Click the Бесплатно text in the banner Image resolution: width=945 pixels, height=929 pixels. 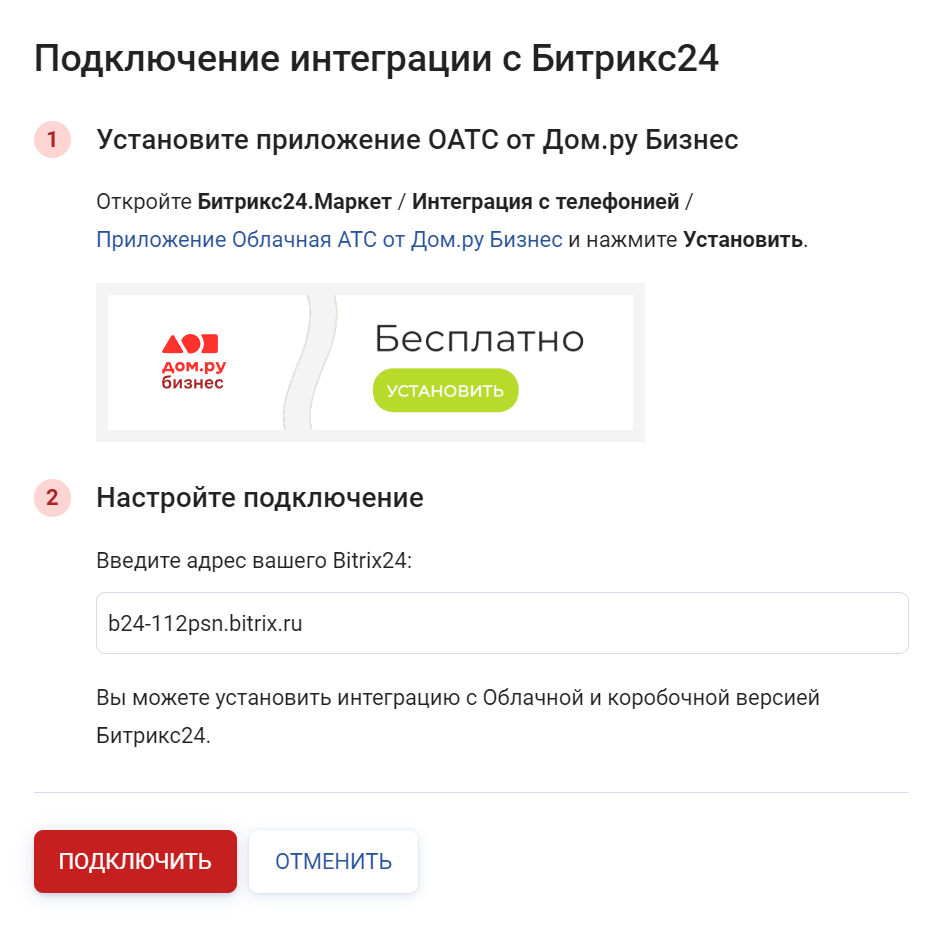(x=480, y=338)
